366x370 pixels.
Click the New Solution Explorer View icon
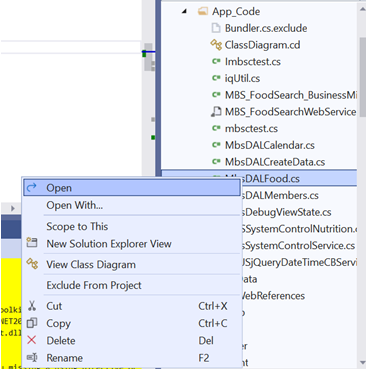(32, 242)
